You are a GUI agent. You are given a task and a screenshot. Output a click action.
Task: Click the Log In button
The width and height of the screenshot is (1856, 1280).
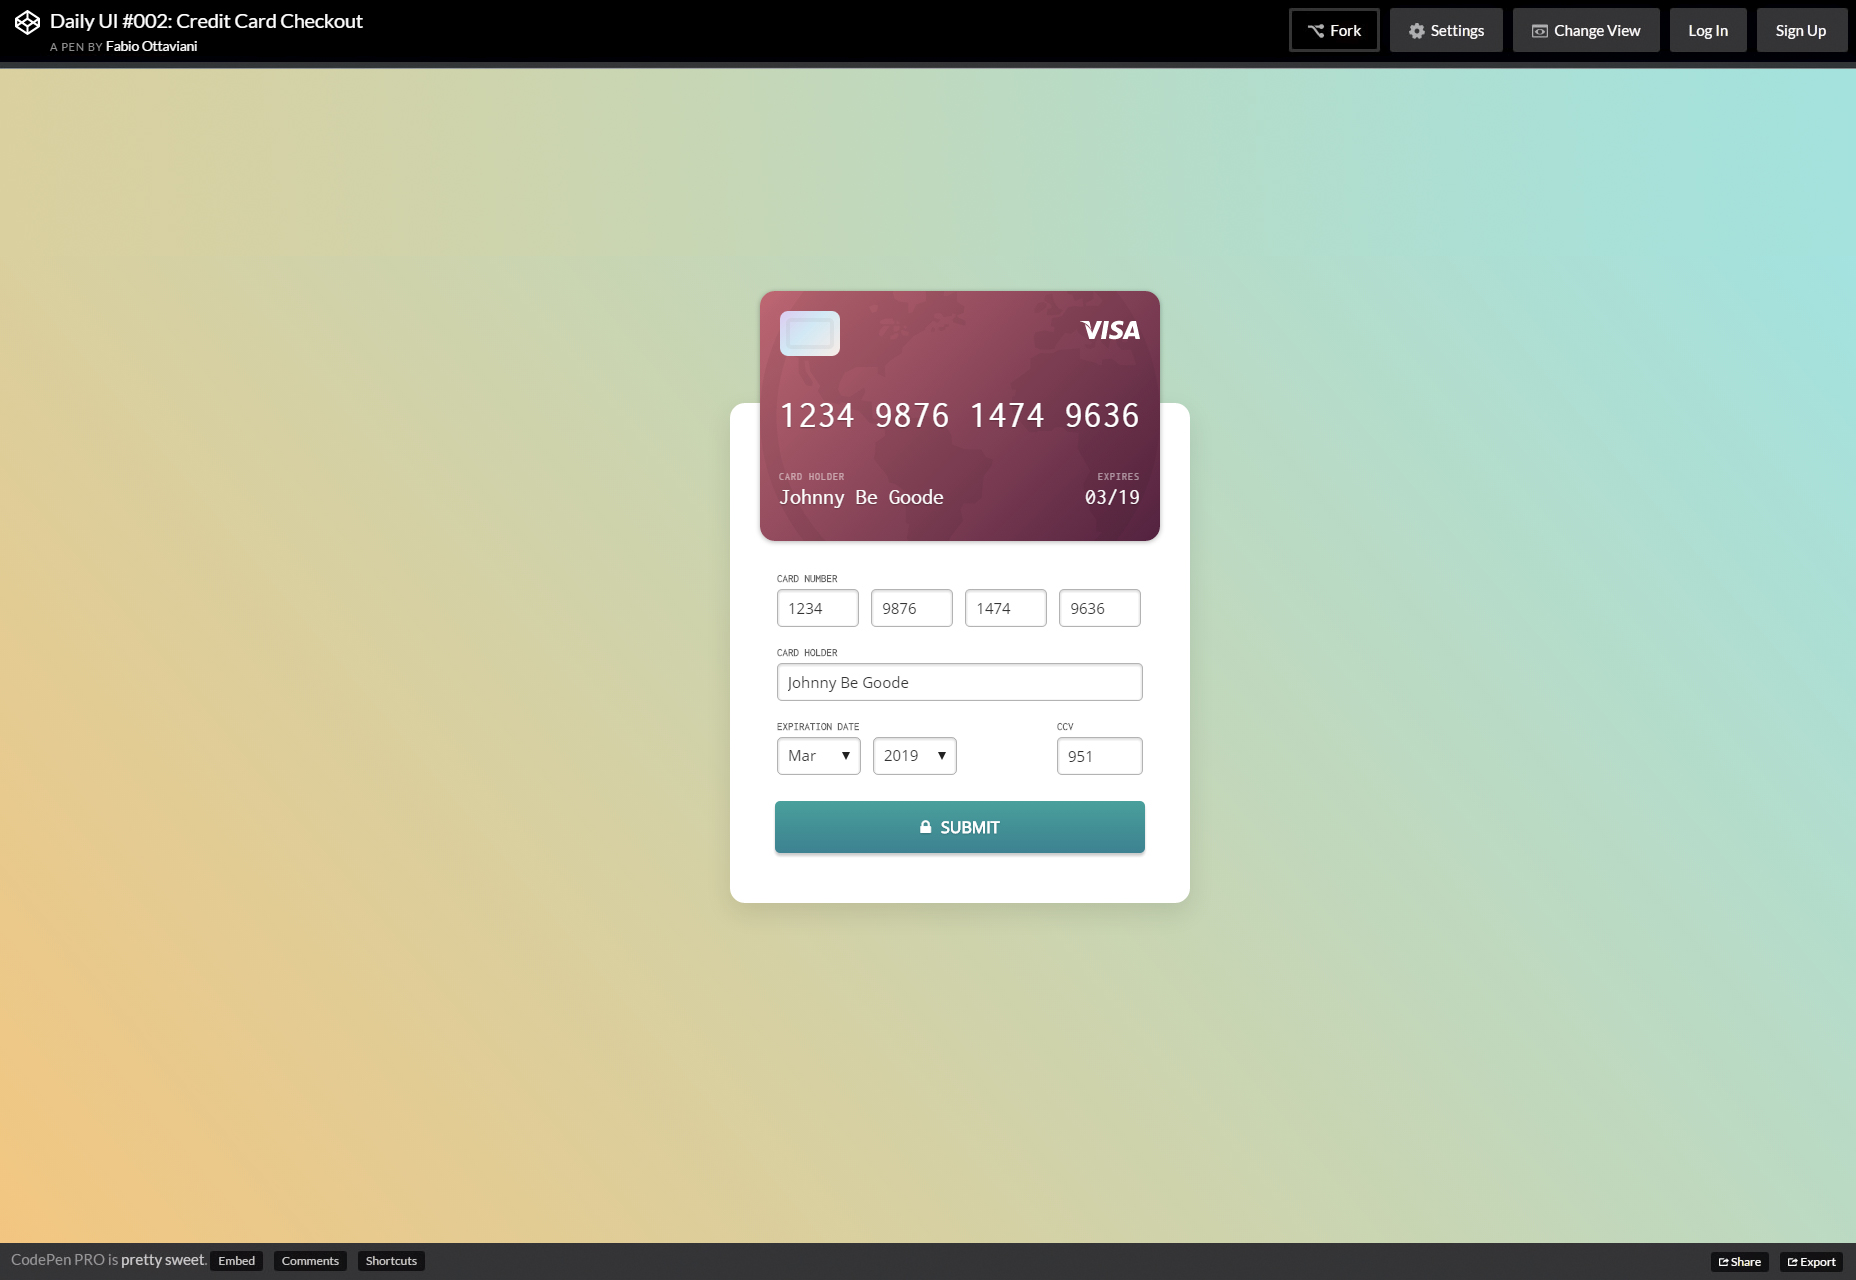point(1708,30)
